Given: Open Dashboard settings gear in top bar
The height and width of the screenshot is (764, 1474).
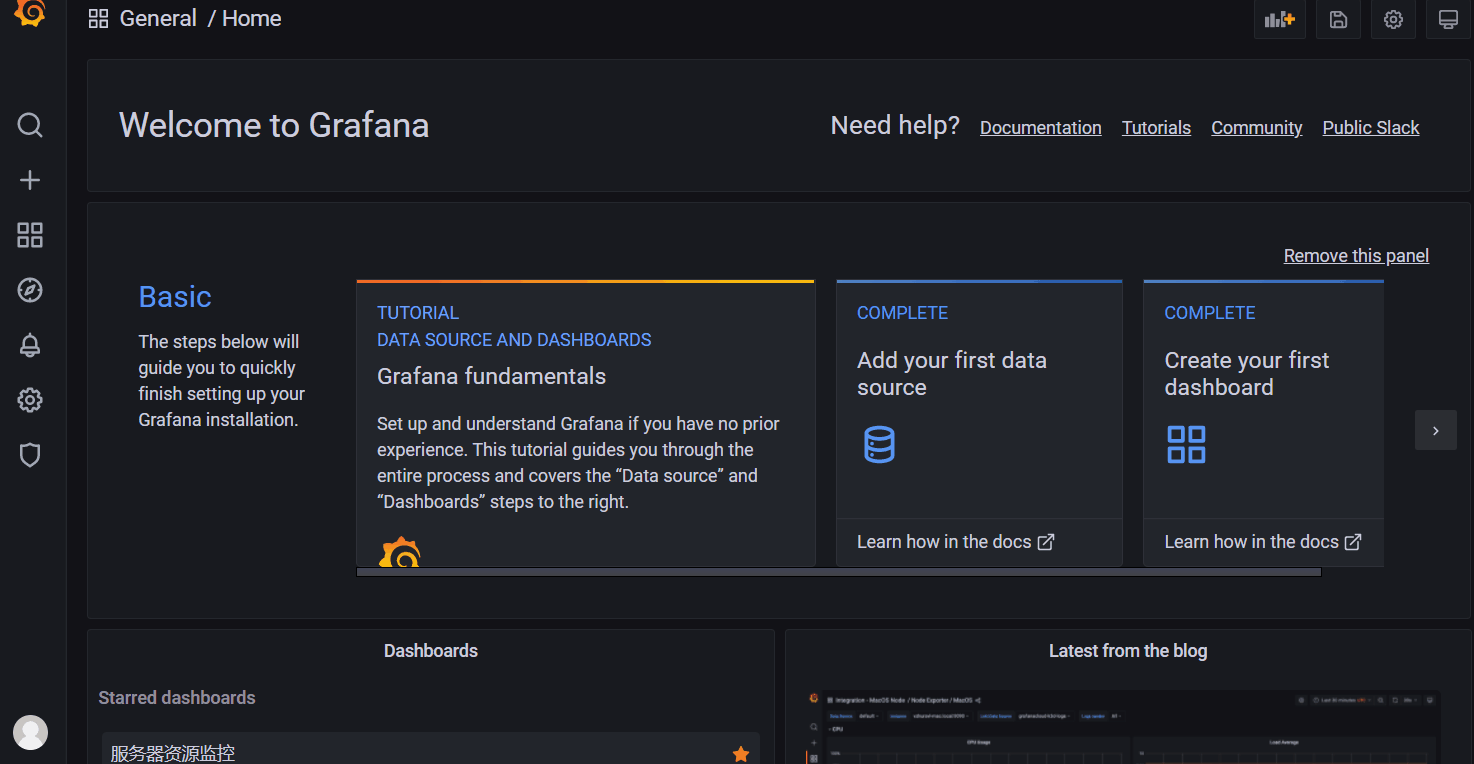Looking at the screenshot, I should 1393,19.
